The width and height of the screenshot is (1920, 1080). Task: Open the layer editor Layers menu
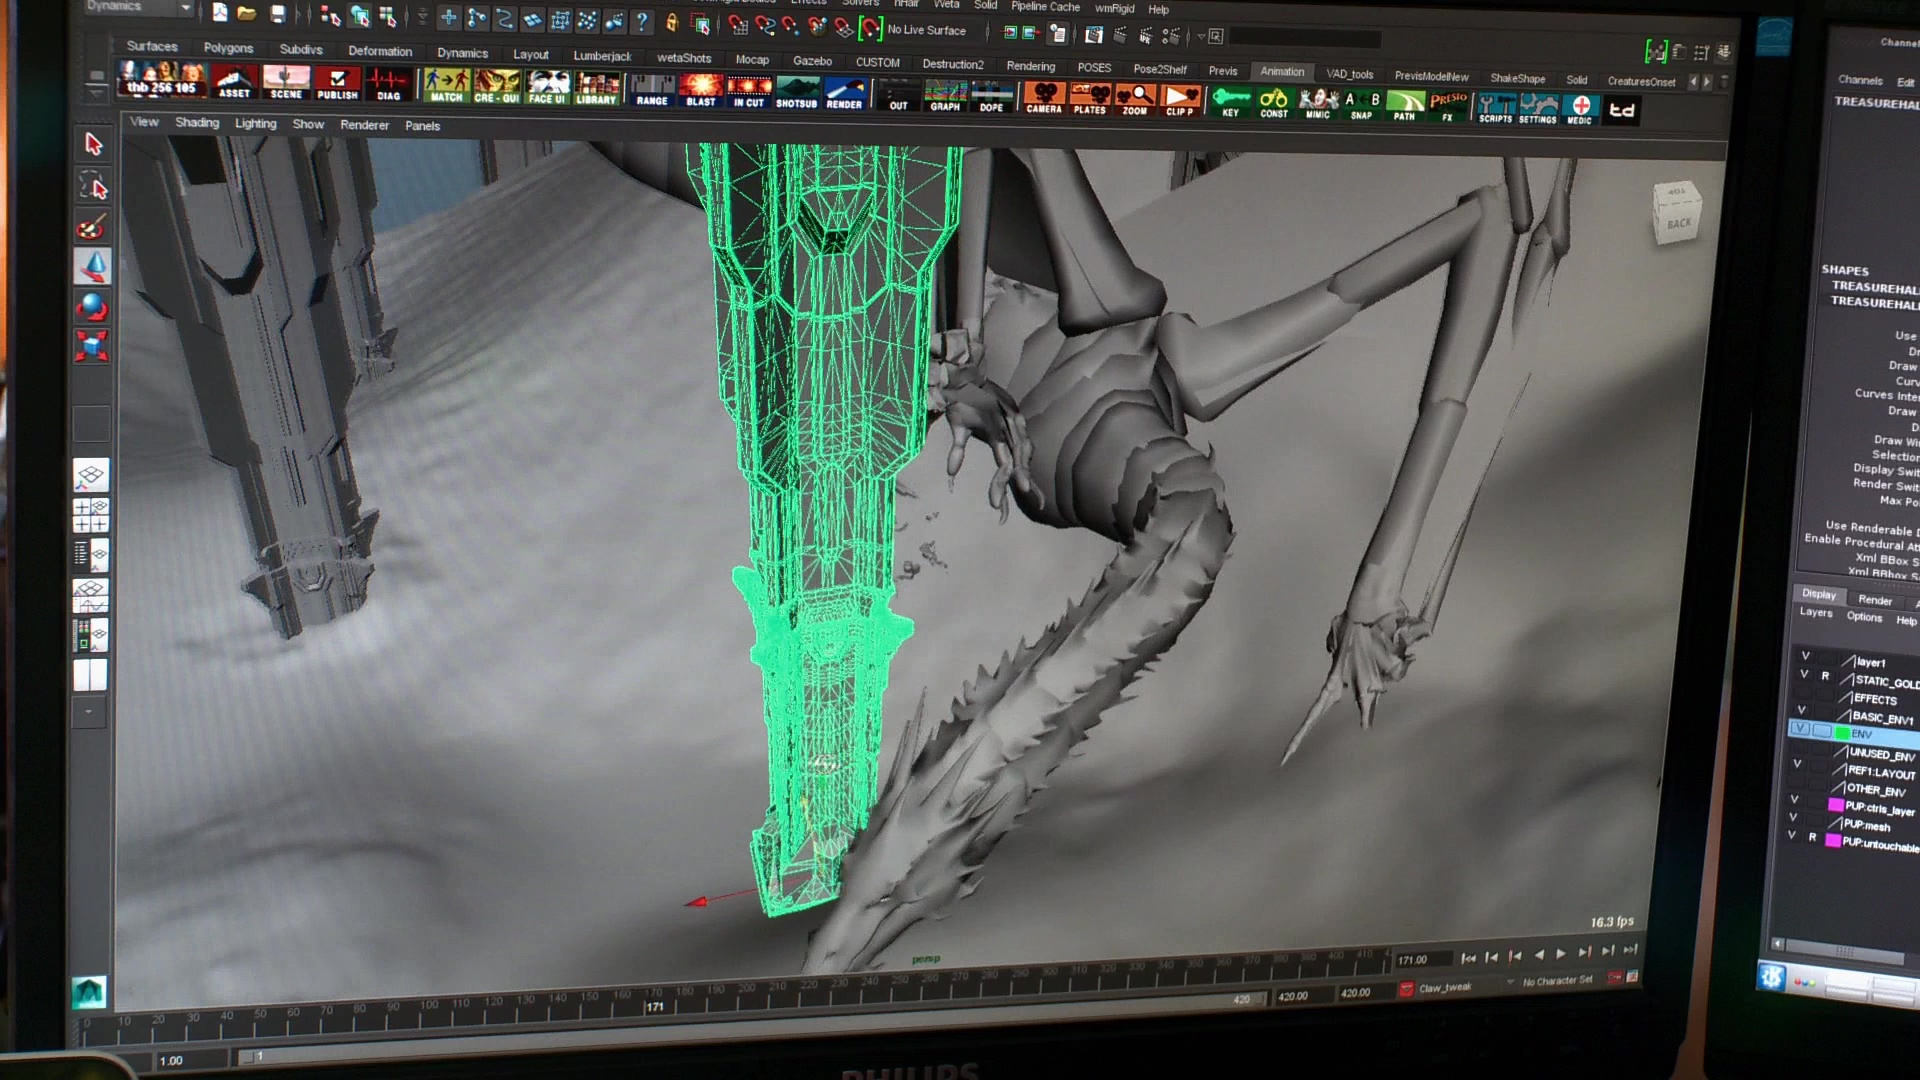click(x=1816, y=612)
